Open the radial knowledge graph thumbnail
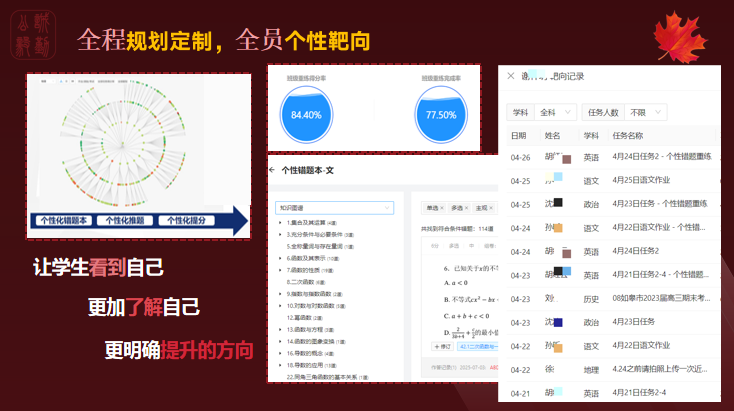The height and width of the screenshot is (411, 734). tap(123, 144)
